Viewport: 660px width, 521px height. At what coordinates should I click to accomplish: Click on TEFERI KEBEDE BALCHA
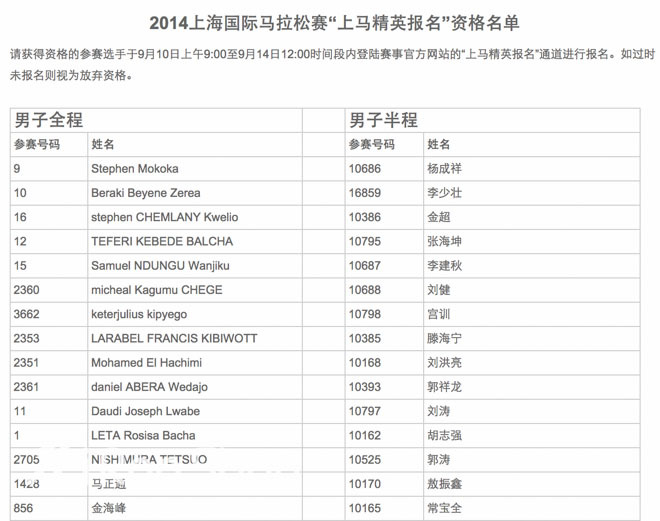tap(161, 241)
